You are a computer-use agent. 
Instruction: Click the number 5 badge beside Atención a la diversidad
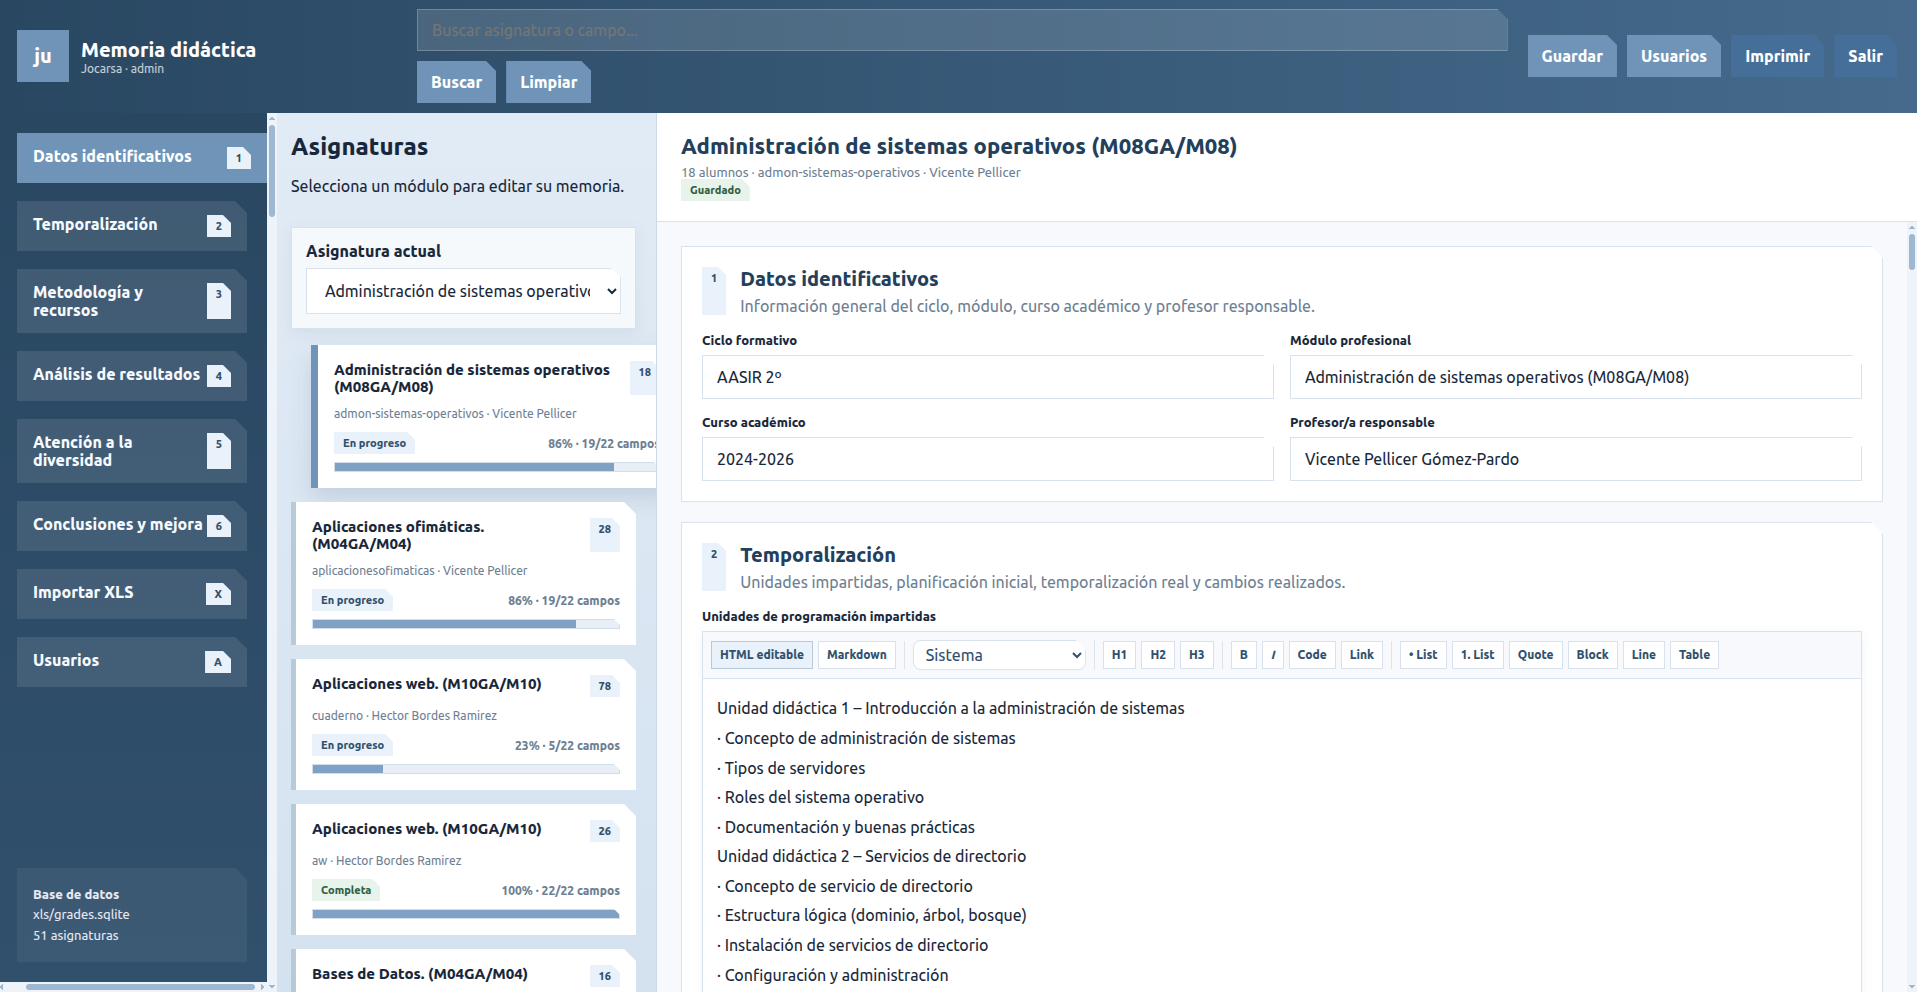tap(219, 451)
